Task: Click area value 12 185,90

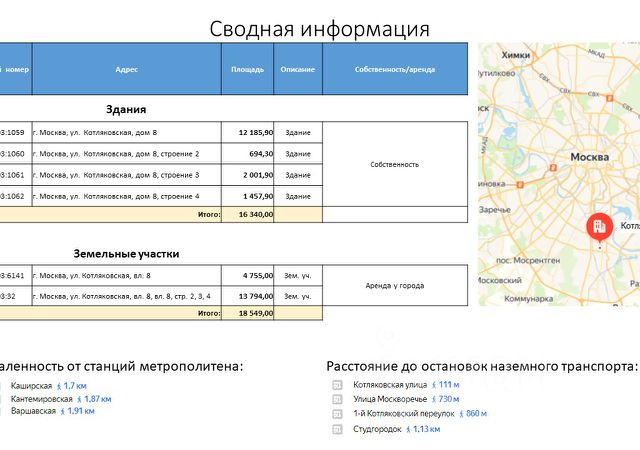Action: tap(256, 132)
